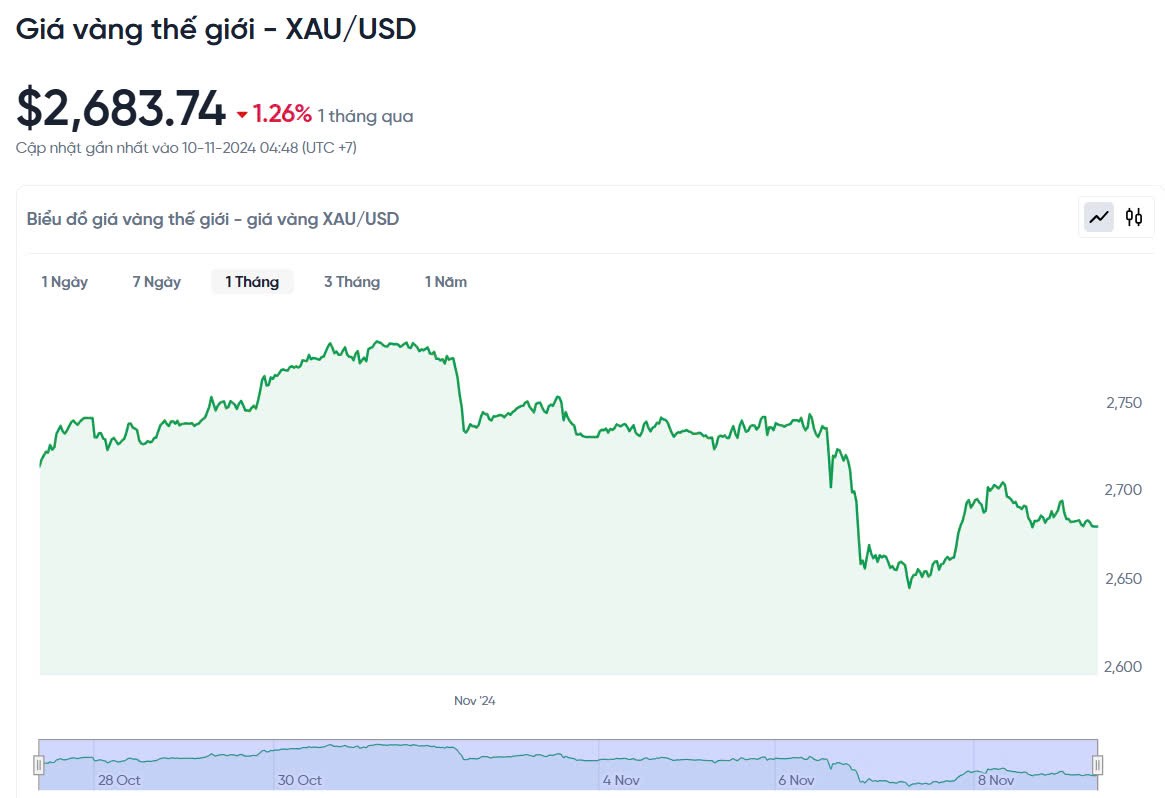Screen dimensions: 1165x798
Task: Click 6 Nov in the navigator timeline
Action: coord(797,780)
